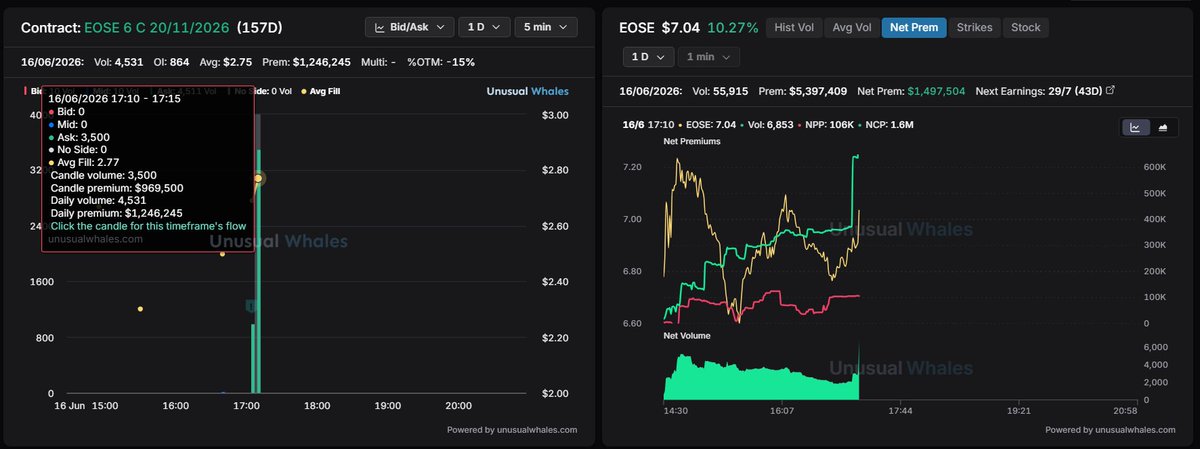Click the shorter green candle before 17:10
Image resolution: width=1200 pixels, height=449 pixels.
pyautogui.click(x=252, y=358)
